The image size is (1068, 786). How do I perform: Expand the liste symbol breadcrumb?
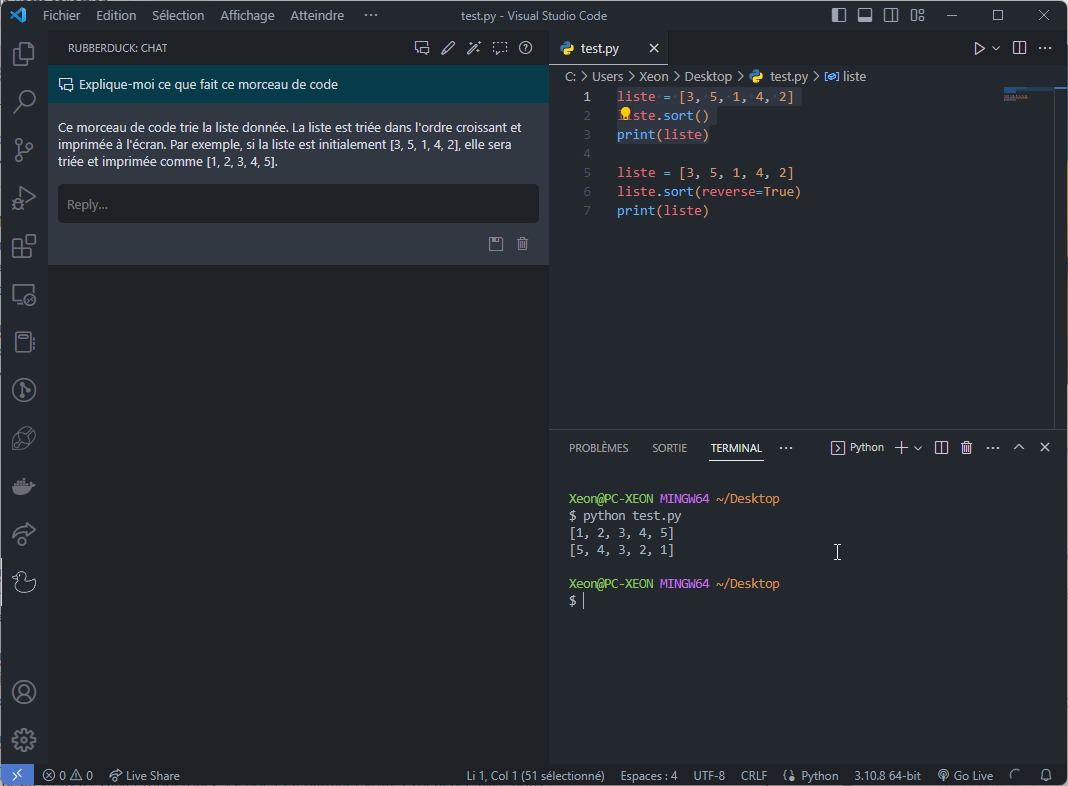pos(845,76)
